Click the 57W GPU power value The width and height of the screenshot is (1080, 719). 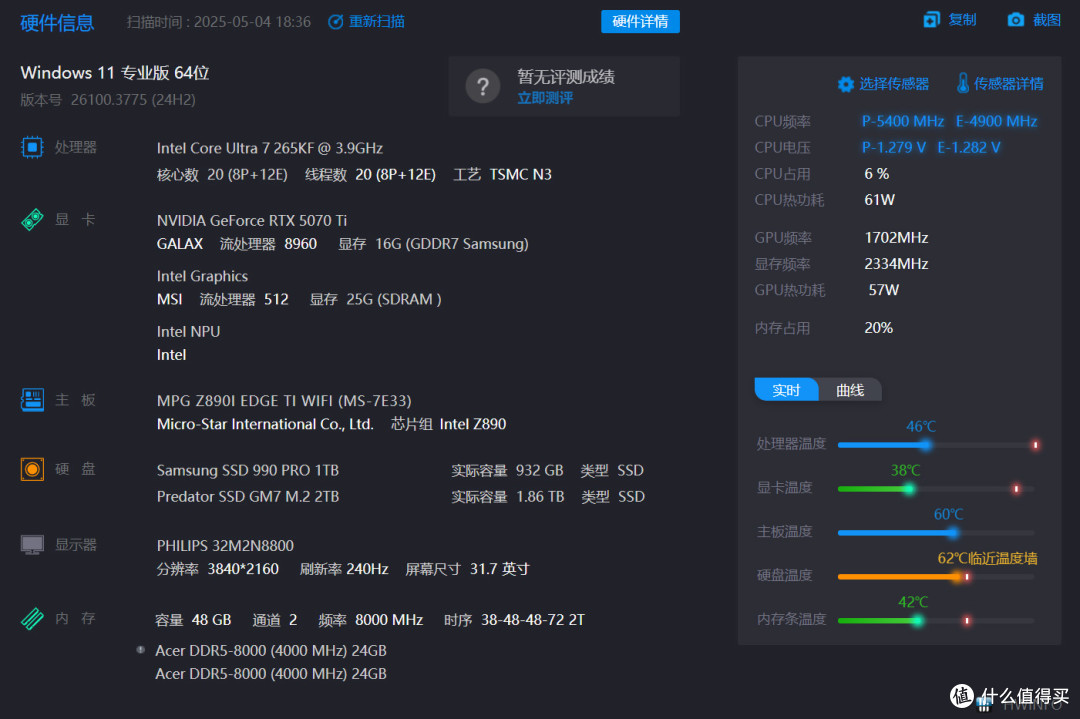pyautogui.click(x=883, y=290)
